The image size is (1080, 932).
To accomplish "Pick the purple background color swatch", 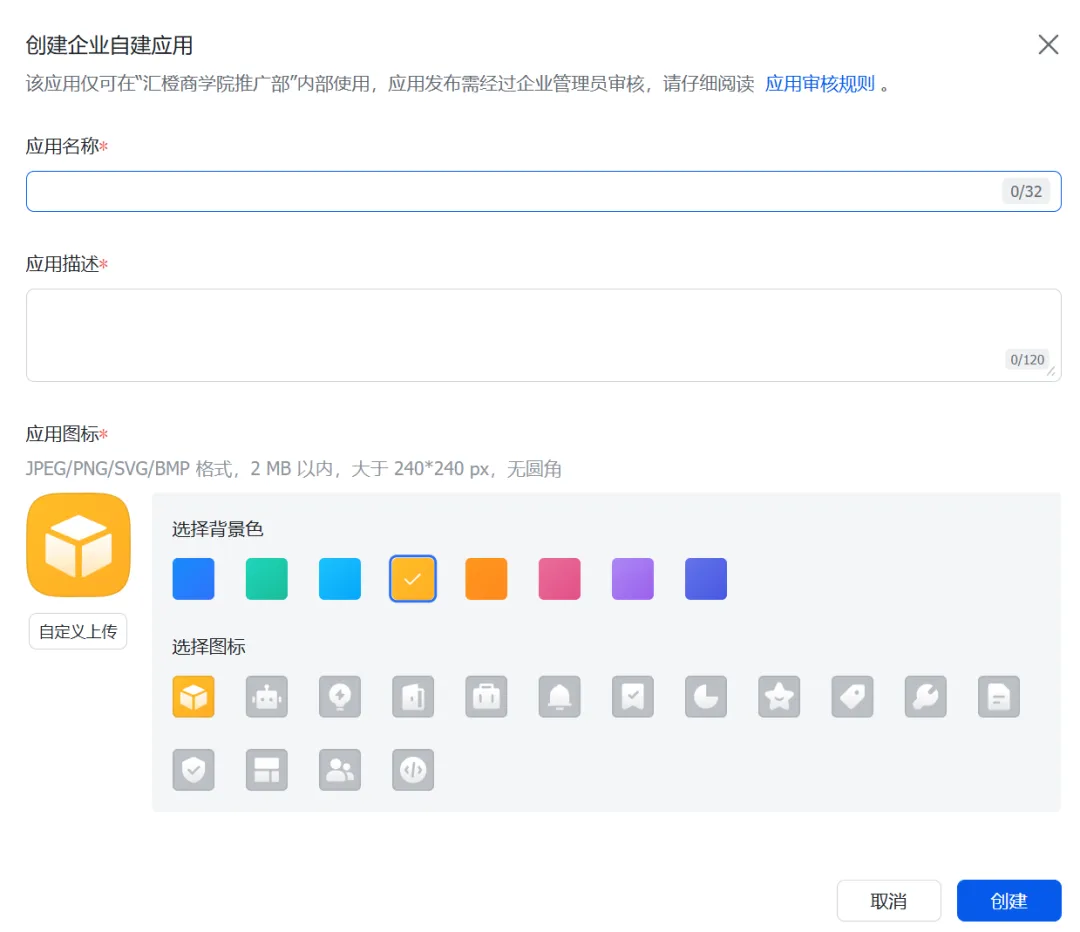I will point(633,579).
